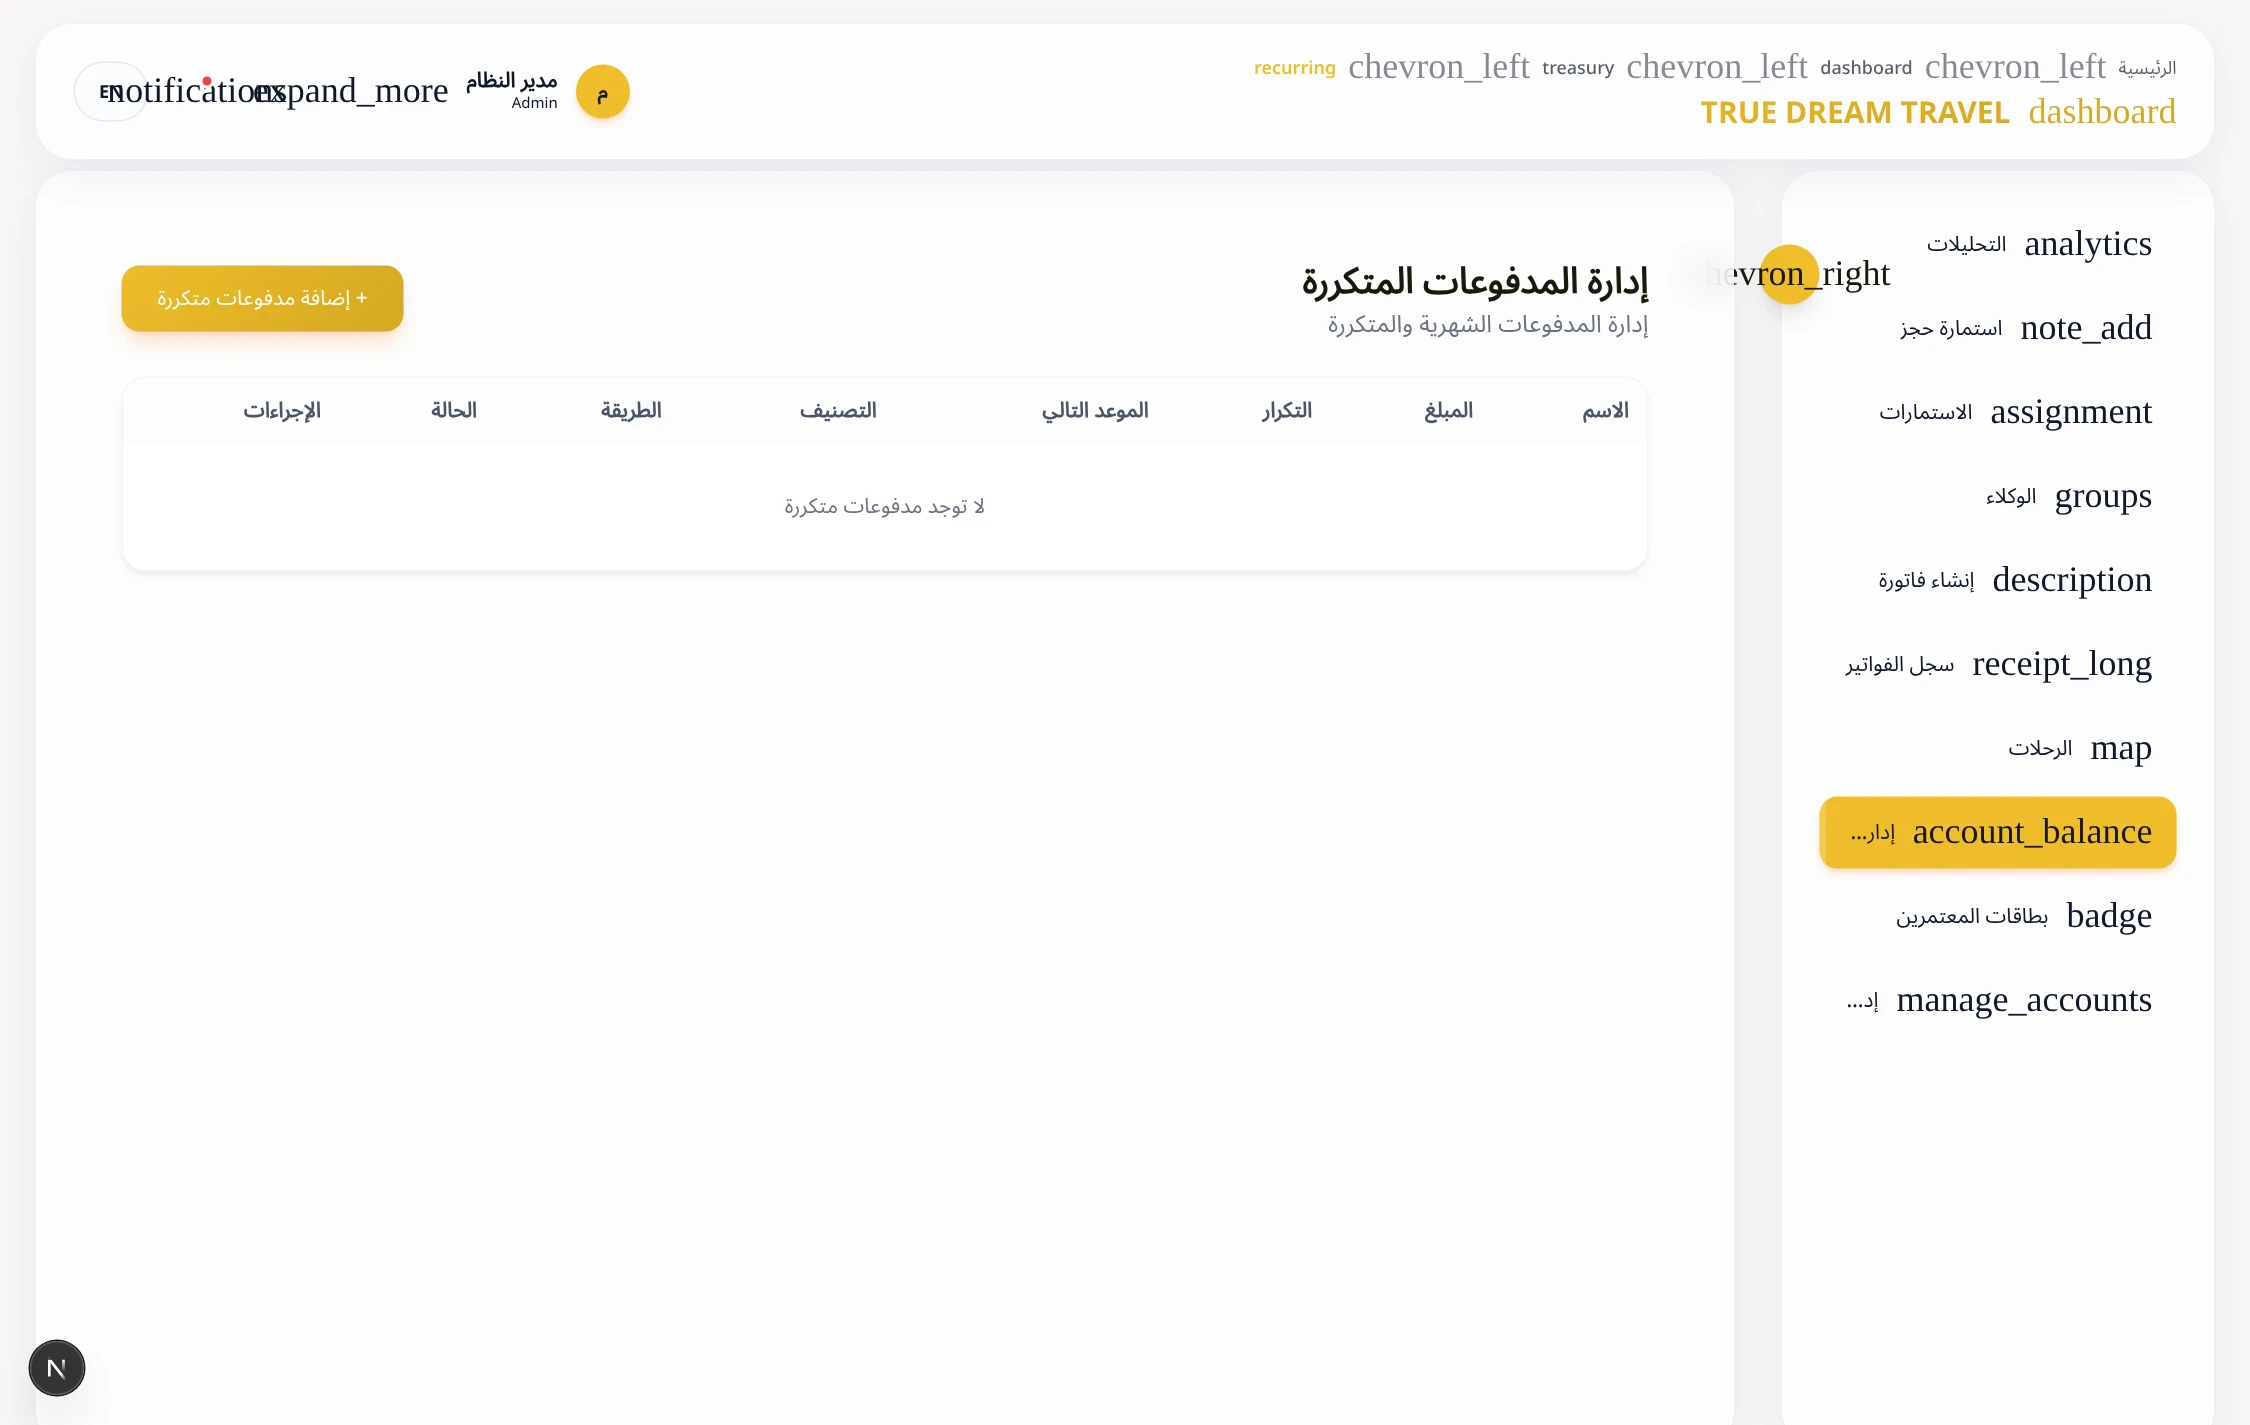Click the المبلغ column header
The image size is (2250, 1425).
pos(1448,411)
